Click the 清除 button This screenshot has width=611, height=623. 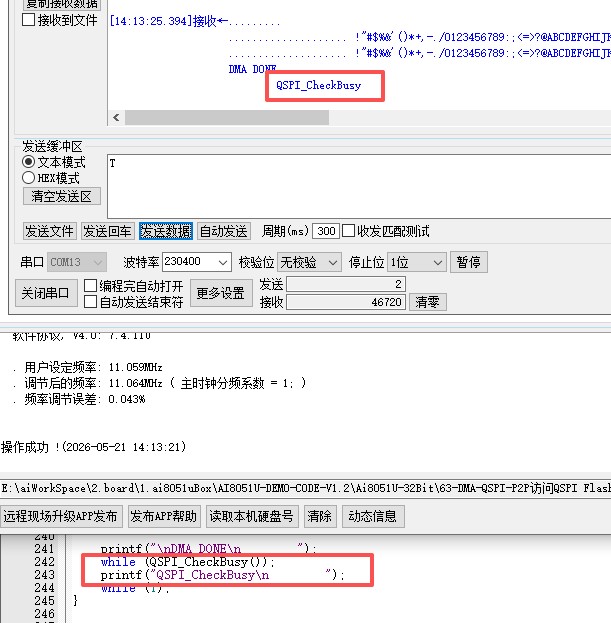[x=320, y=516]
